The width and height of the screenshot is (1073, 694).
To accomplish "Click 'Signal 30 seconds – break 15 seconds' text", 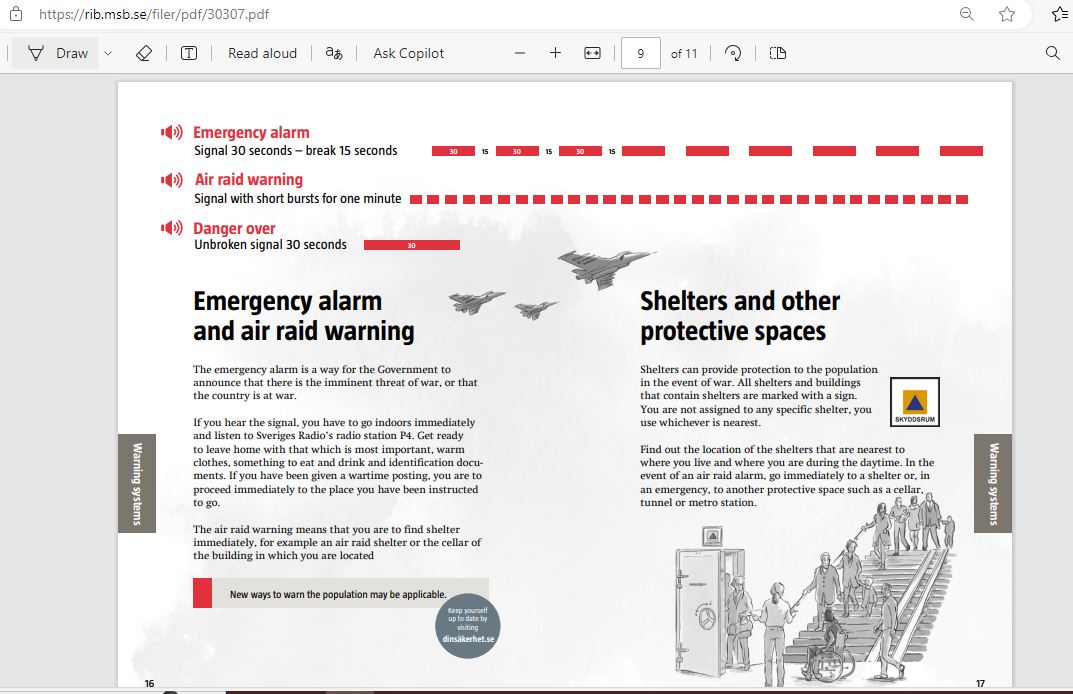I will pyautogui.click(x=296, y=151).
